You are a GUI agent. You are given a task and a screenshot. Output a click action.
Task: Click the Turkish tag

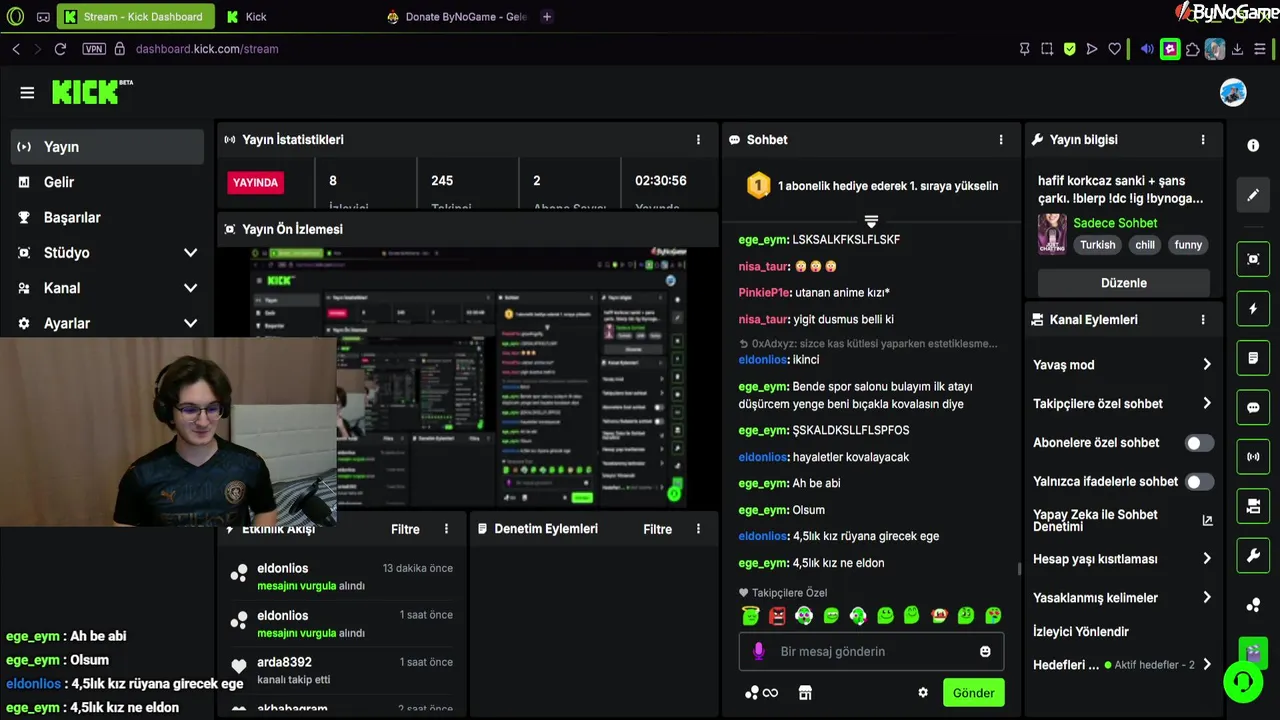[x=1097, y=245]
